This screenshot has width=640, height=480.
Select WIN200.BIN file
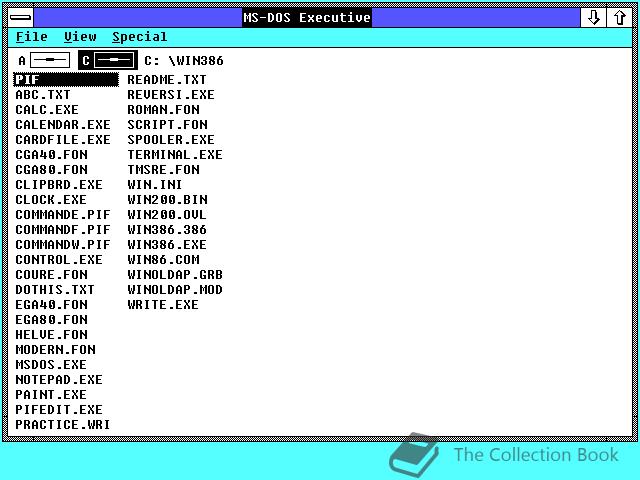(167, 200)
